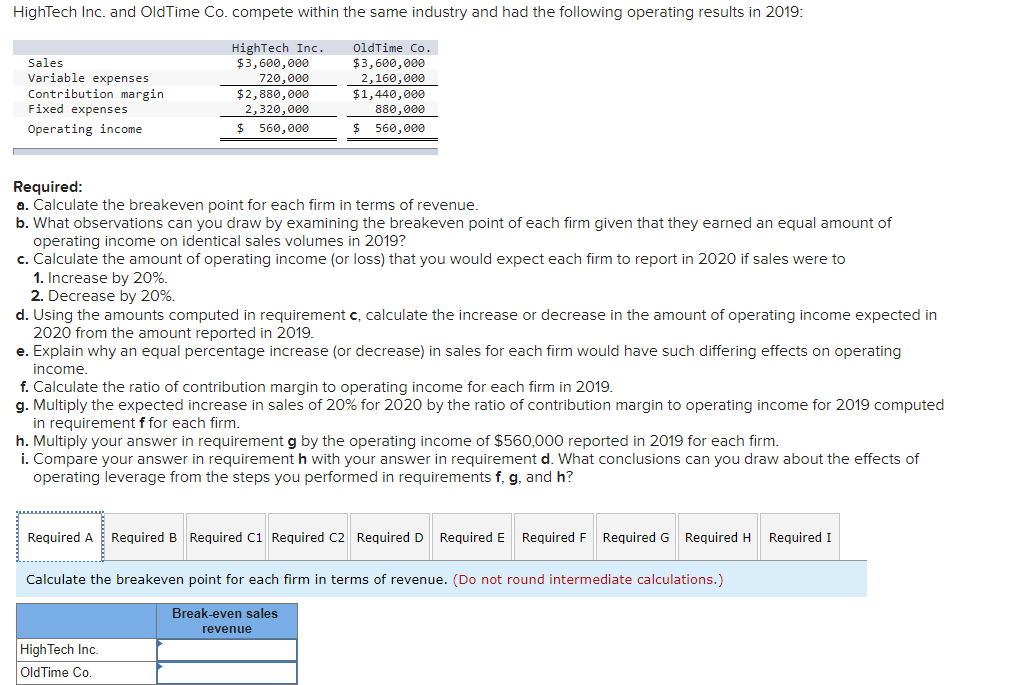Click HighTech sales value $3,600,000

coord(273,63)
